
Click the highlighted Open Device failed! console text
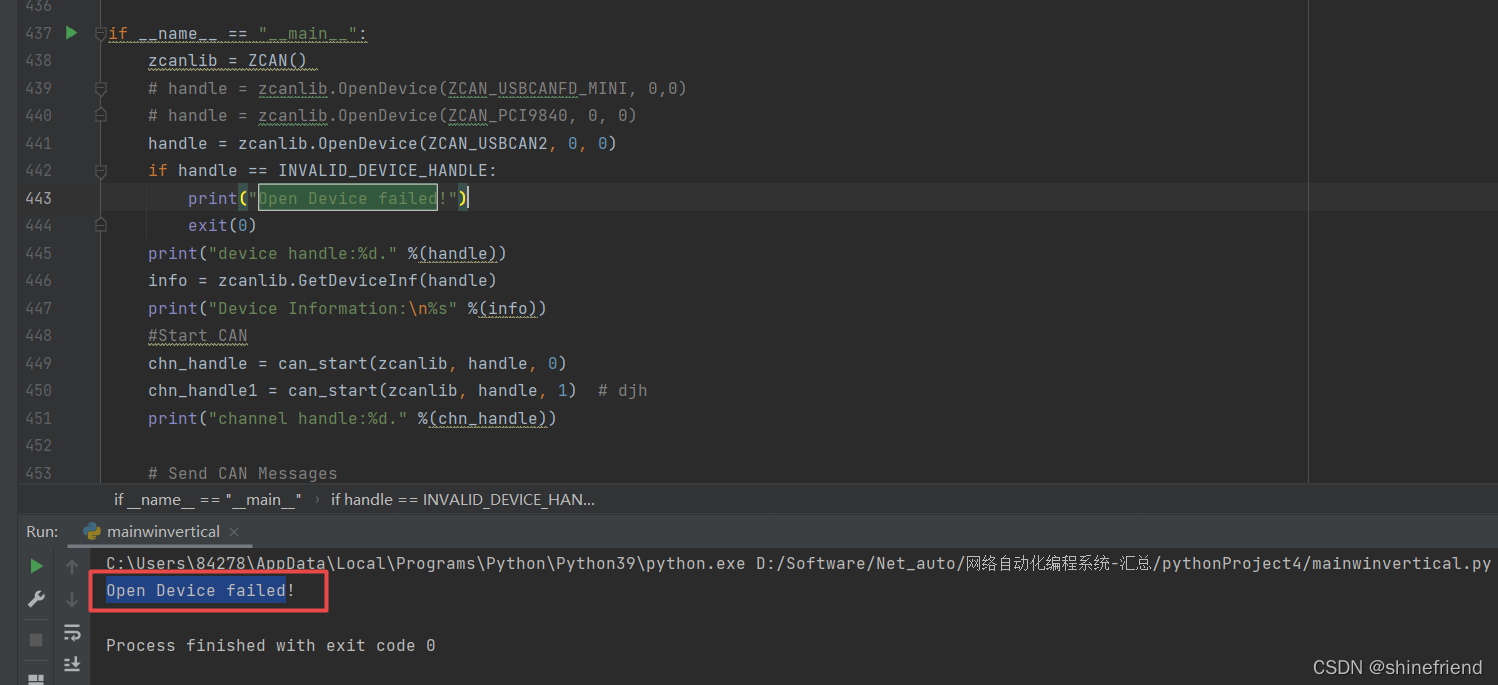(195, 590)
